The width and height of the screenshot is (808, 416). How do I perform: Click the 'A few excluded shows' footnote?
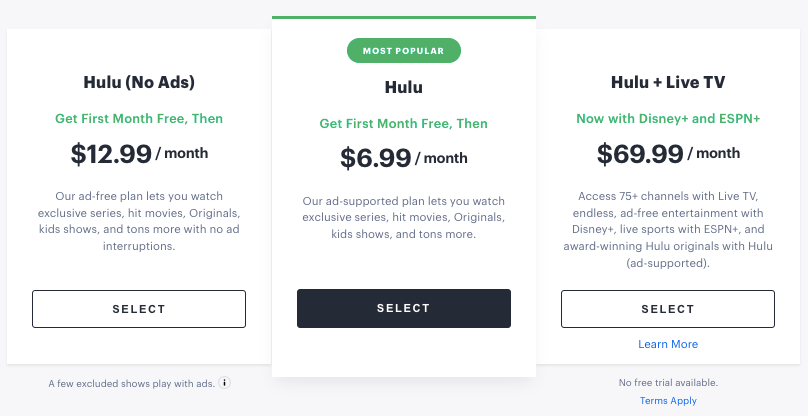pyautogui.click(x=131, y=384)
